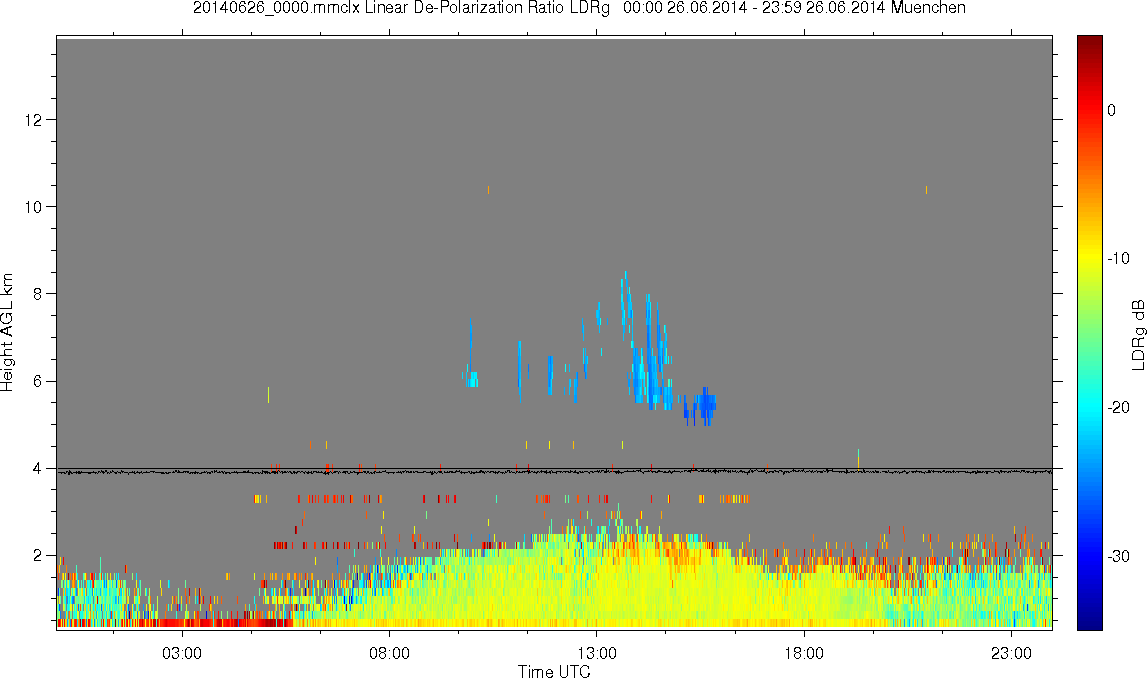Click the 'Time UTC' x-axis label
The image size is (1147, 678).
[554, 671]
